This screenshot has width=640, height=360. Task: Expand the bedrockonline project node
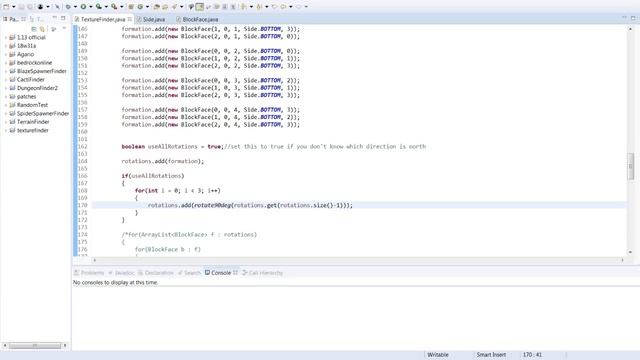[x=6, y=62]
